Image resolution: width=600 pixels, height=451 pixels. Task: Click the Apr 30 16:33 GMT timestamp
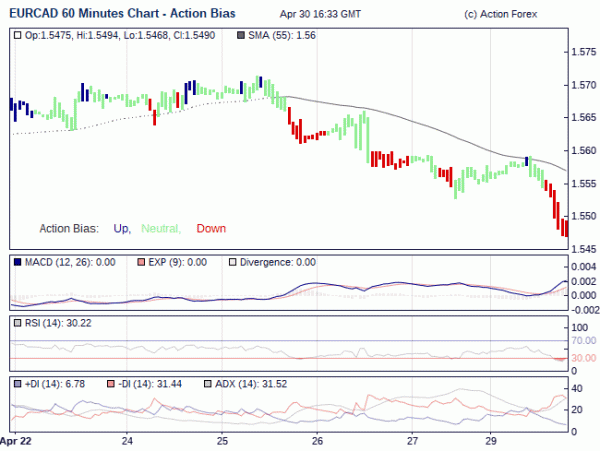[320, 14]
